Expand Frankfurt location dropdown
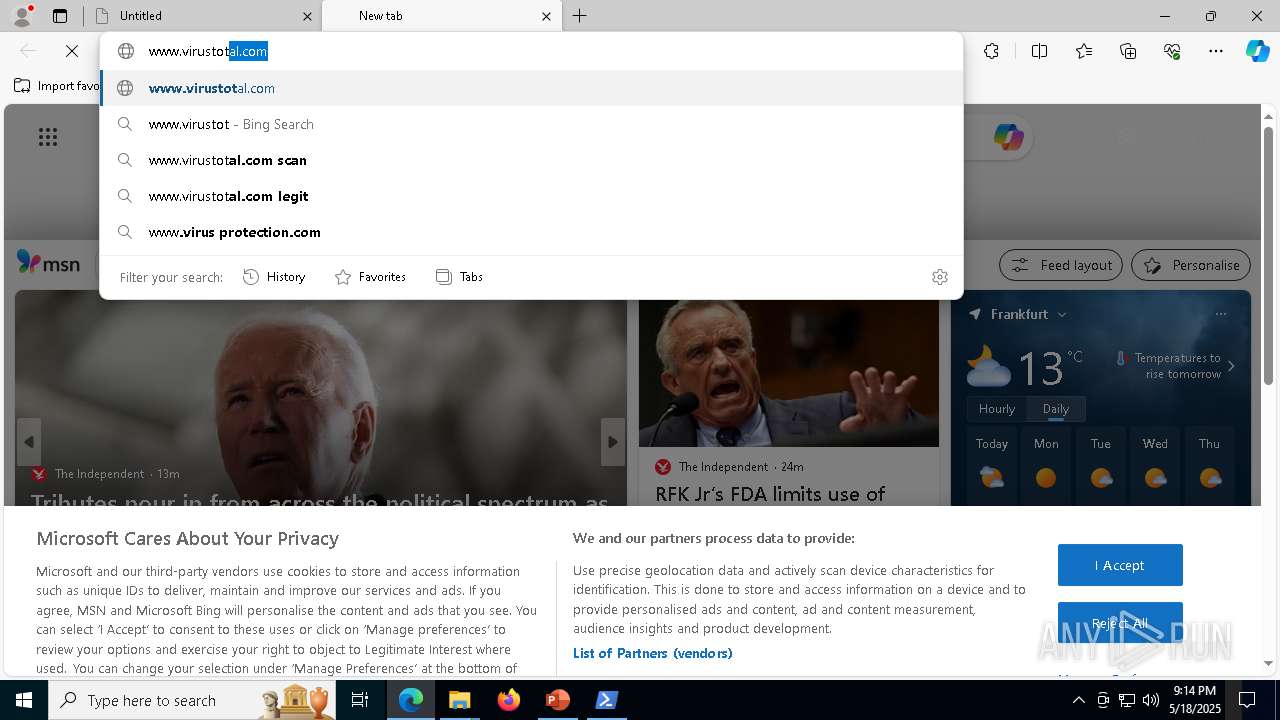Viewport: 1280px width, 720px height. [1062, 314]
